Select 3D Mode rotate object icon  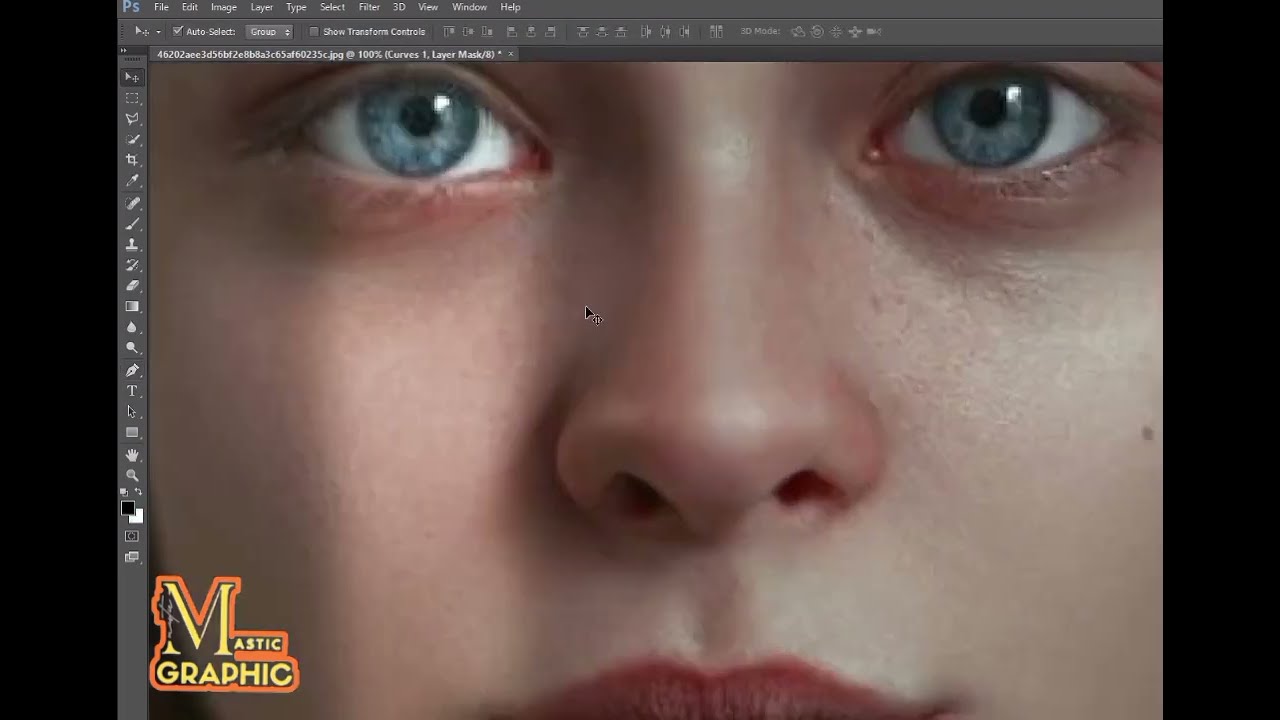coord(797,32)
